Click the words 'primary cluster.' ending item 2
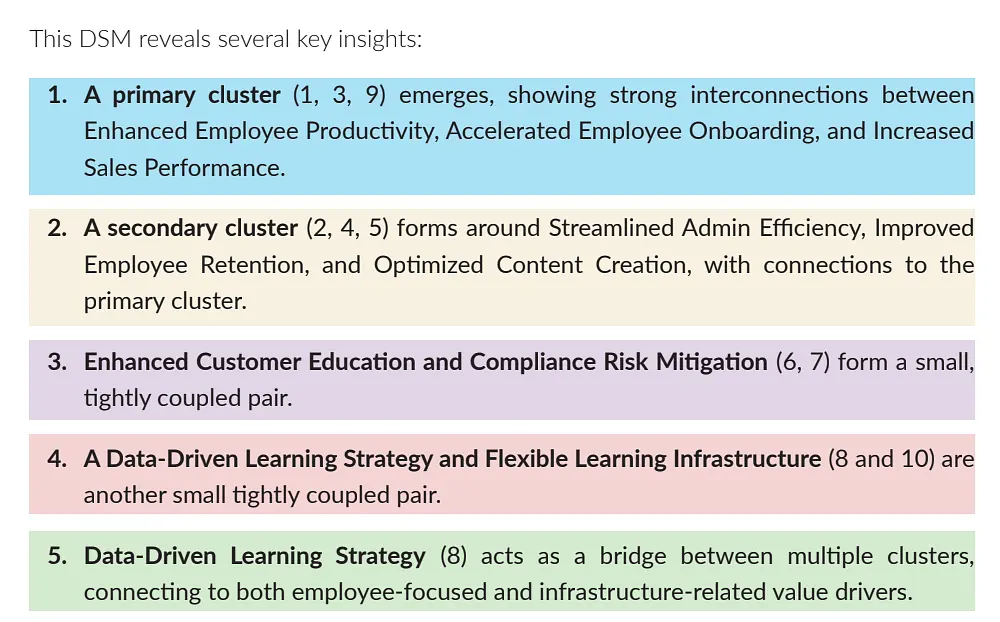1000x622 pixels. (165, 301)
